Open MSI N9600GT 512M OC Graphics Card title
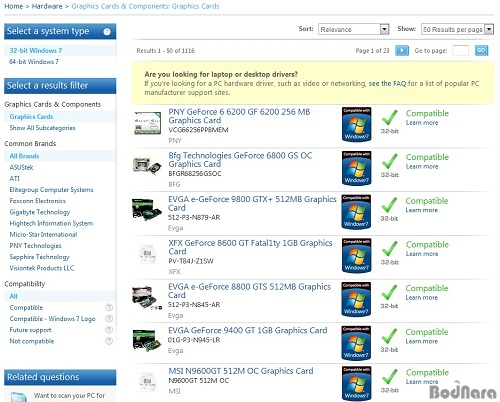500x402 pixels. 241,371
